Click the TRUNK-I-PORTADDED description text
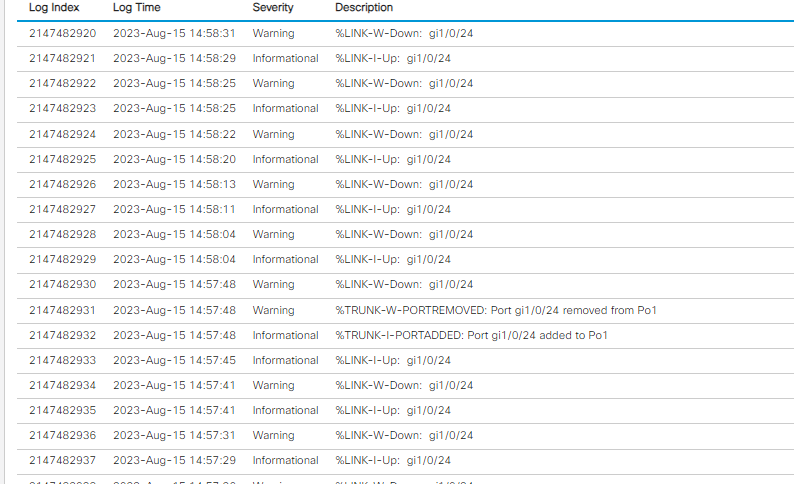This screenshot has height=484, width=794. [471, 335]
